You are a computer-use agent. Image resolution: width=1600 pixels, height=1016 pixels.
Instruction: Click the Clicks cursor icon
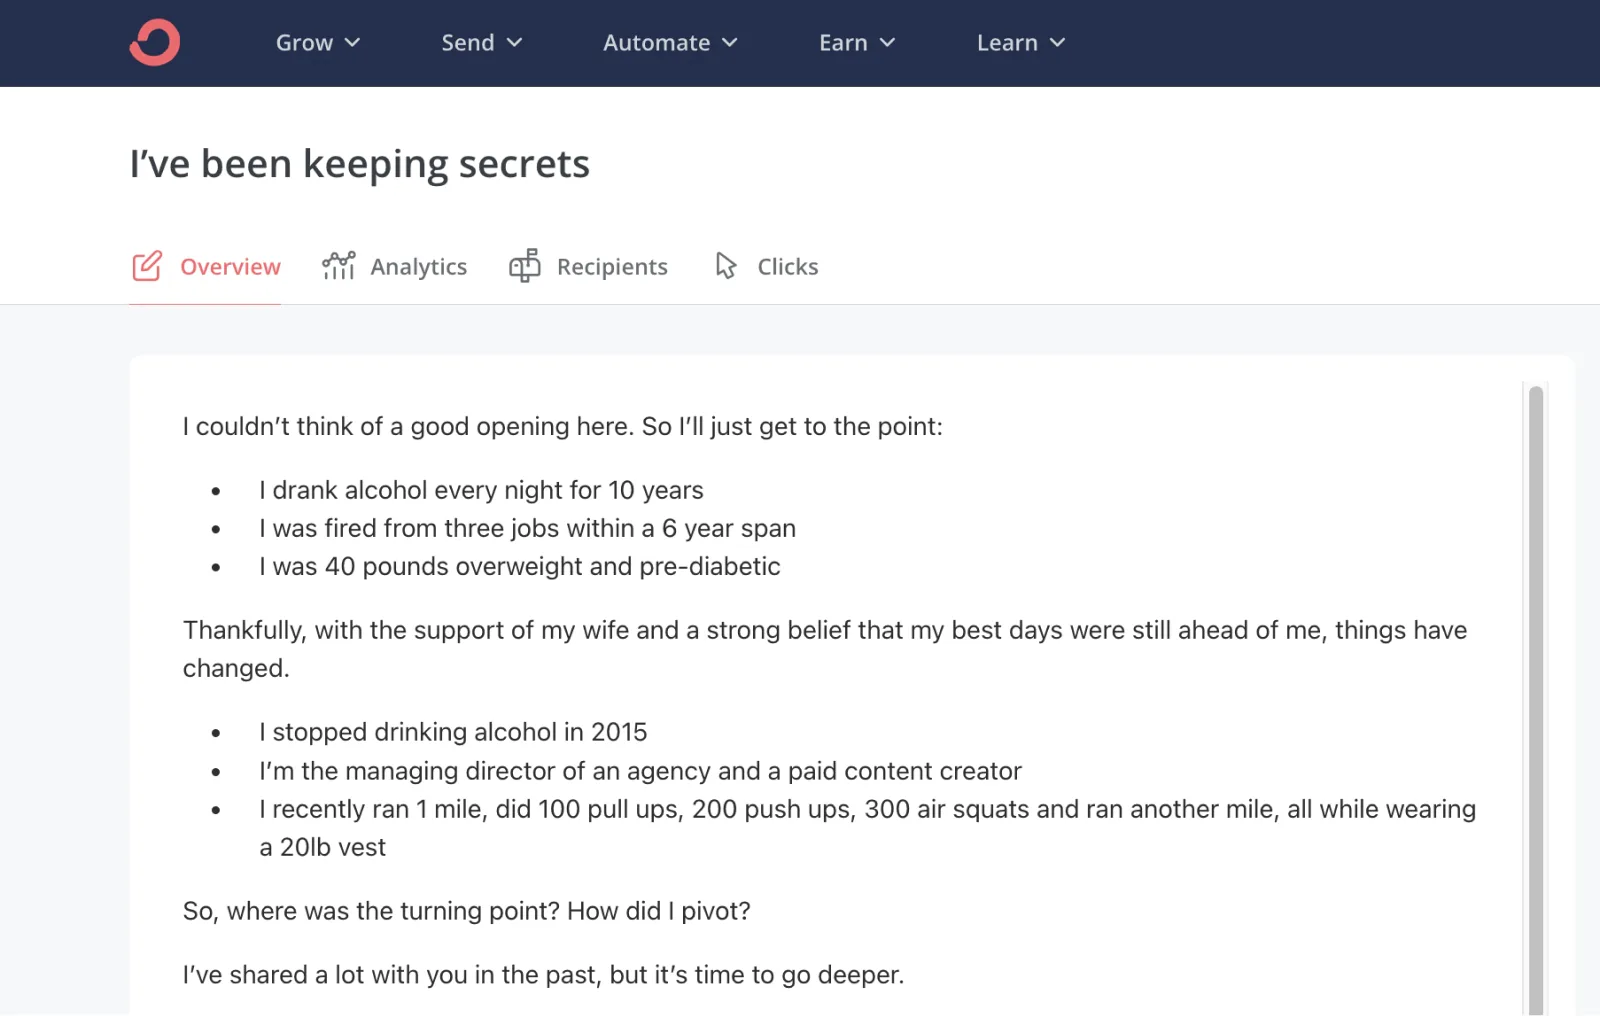click(x=726, y=266)
